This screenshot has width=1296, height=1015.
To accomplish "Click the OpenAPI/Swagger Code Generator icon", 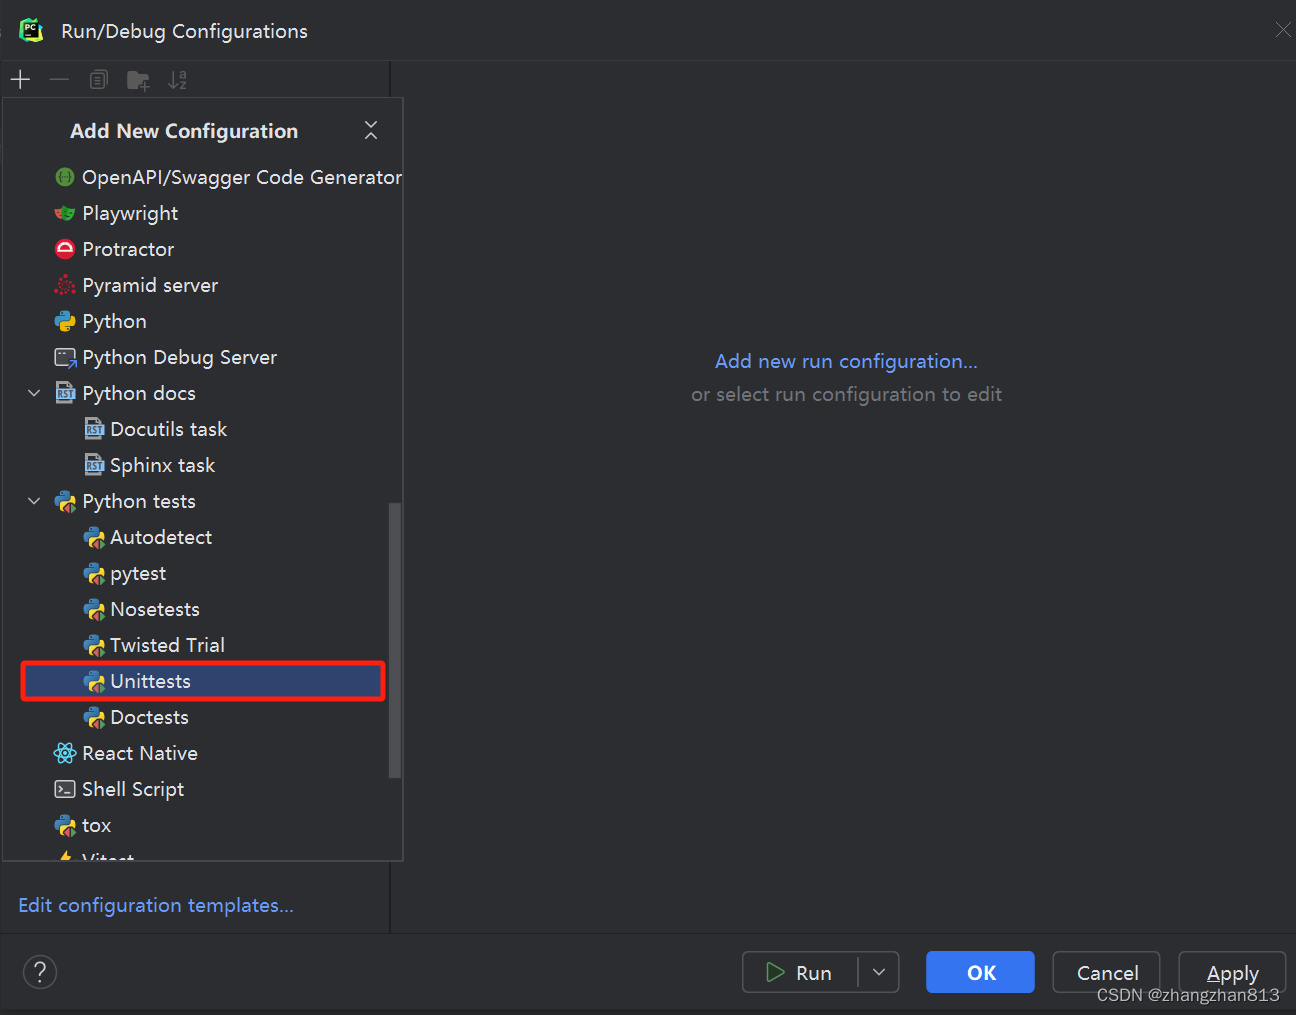I will 65,177.
